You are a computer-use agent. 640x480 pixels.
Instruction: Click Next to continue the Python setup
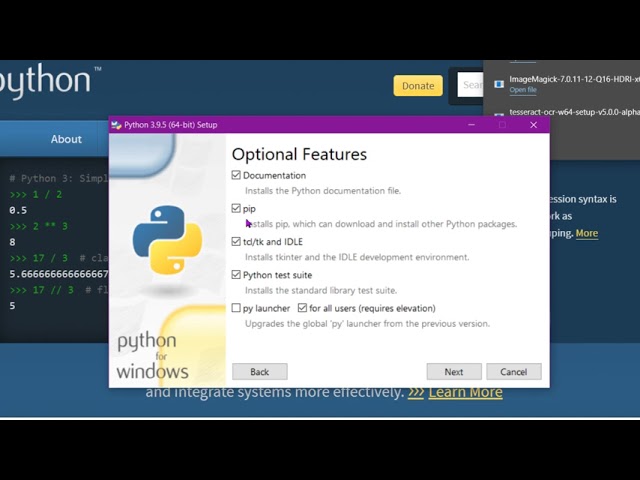point(454,372)
